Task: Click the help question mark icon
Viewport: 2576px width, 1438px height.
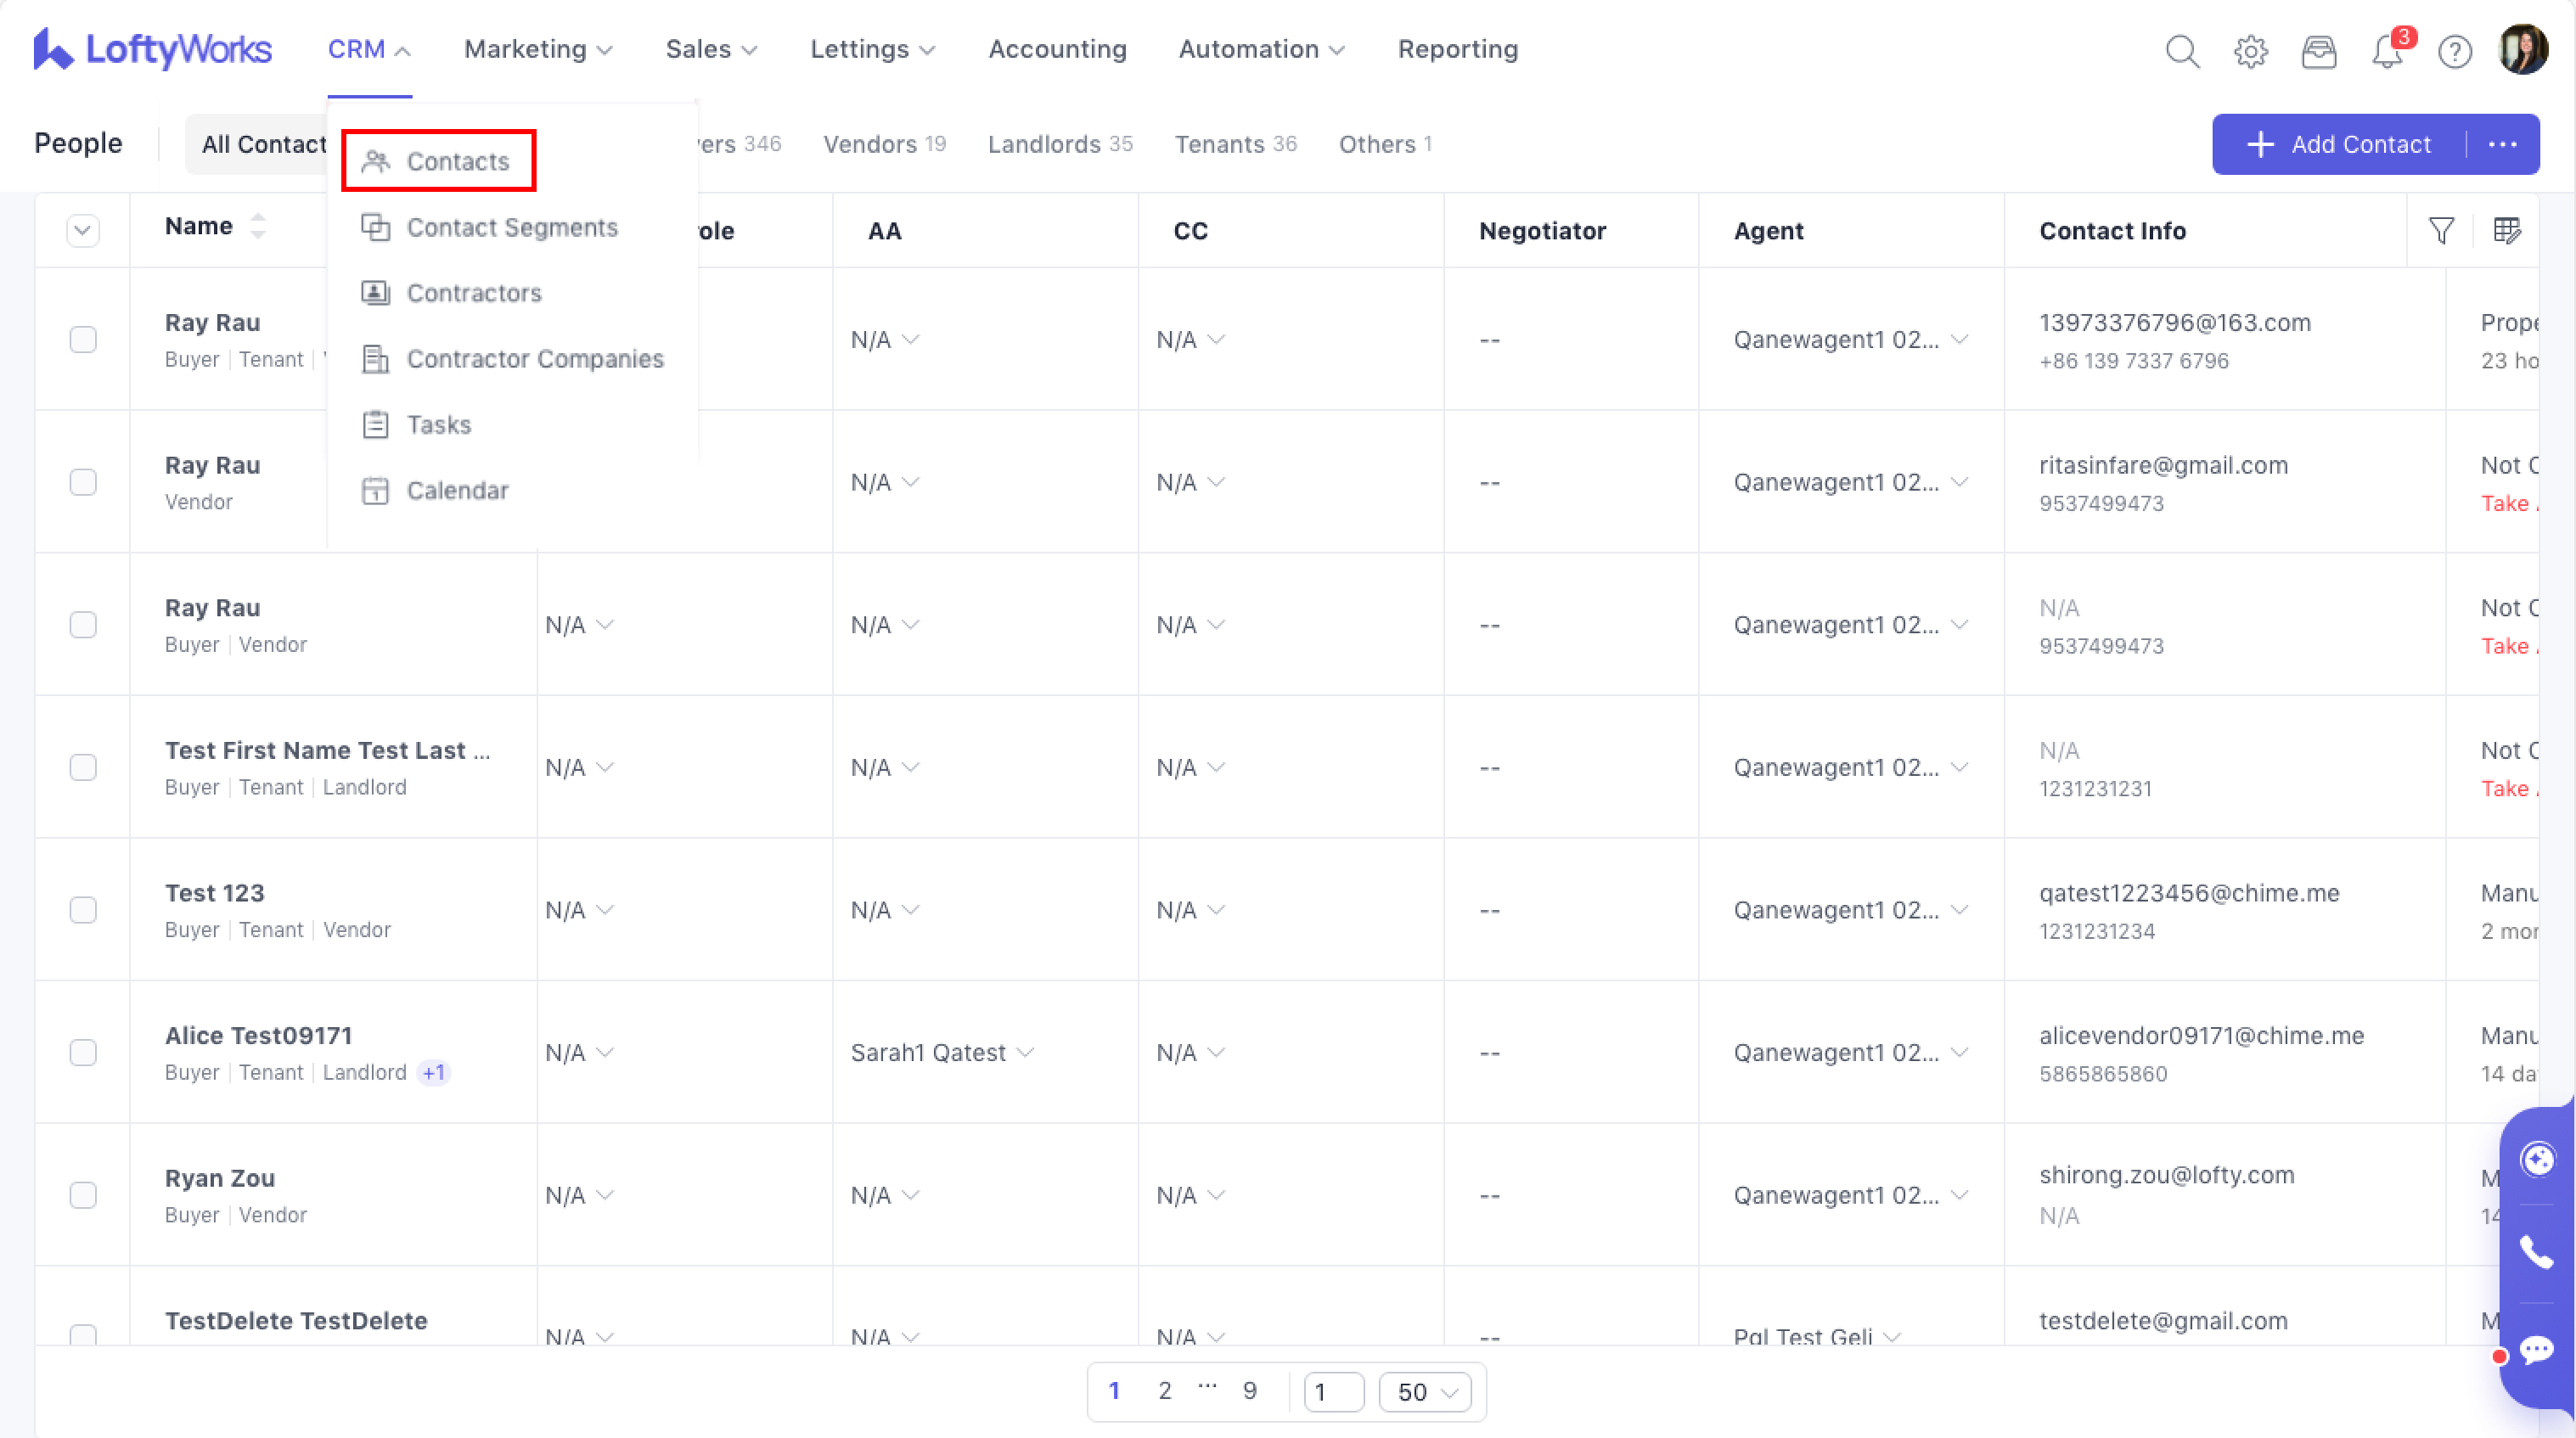Action: tap(2454, 50)
